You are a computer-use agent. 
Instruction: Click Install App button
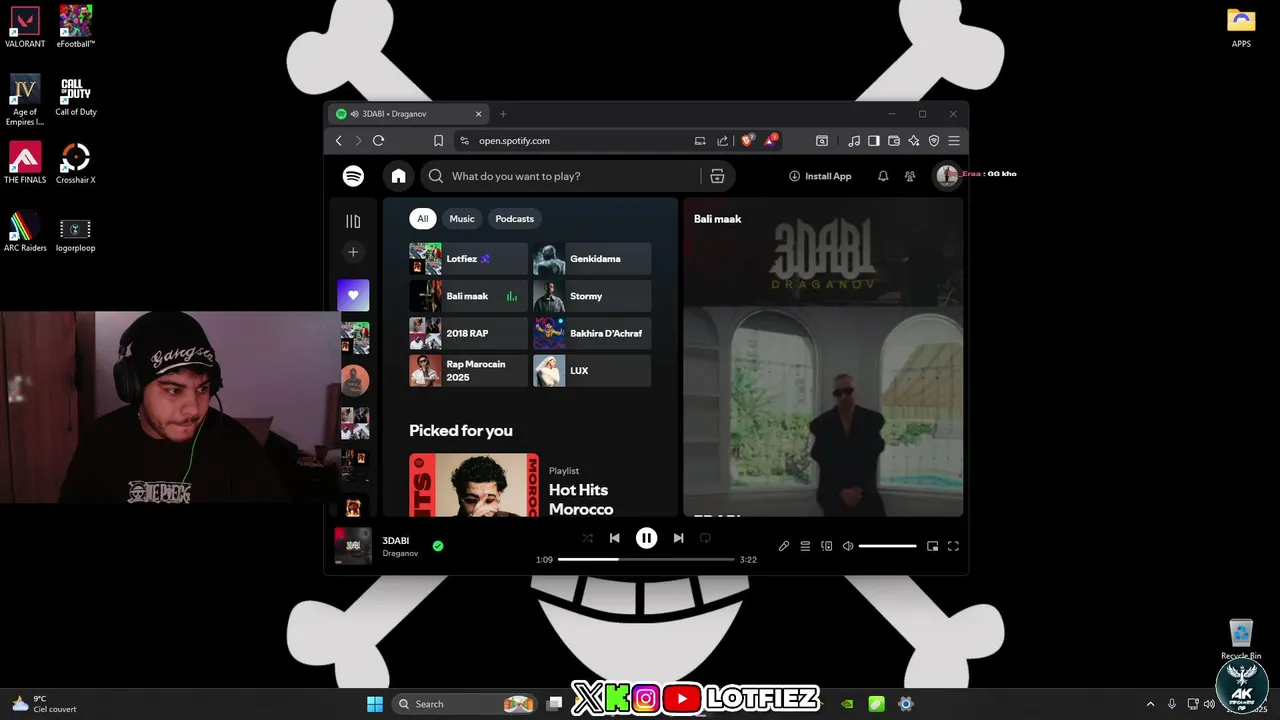[820, 176]
